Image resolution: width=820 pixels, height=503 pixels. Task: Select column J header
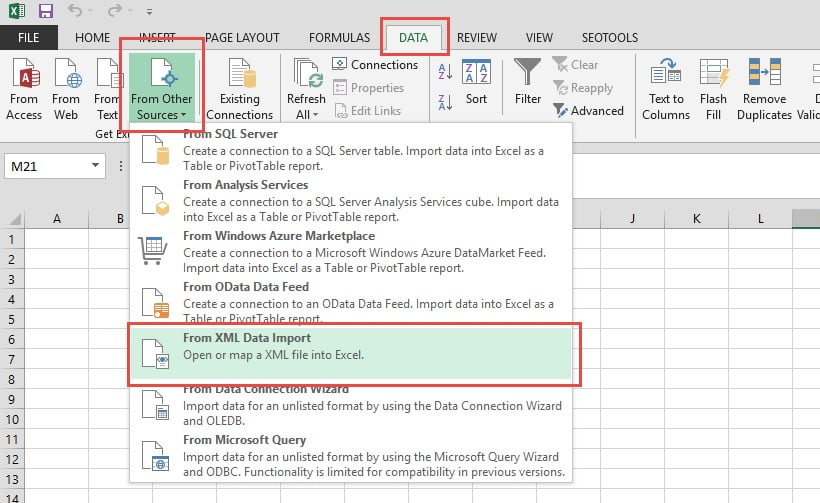coord(633,219)
